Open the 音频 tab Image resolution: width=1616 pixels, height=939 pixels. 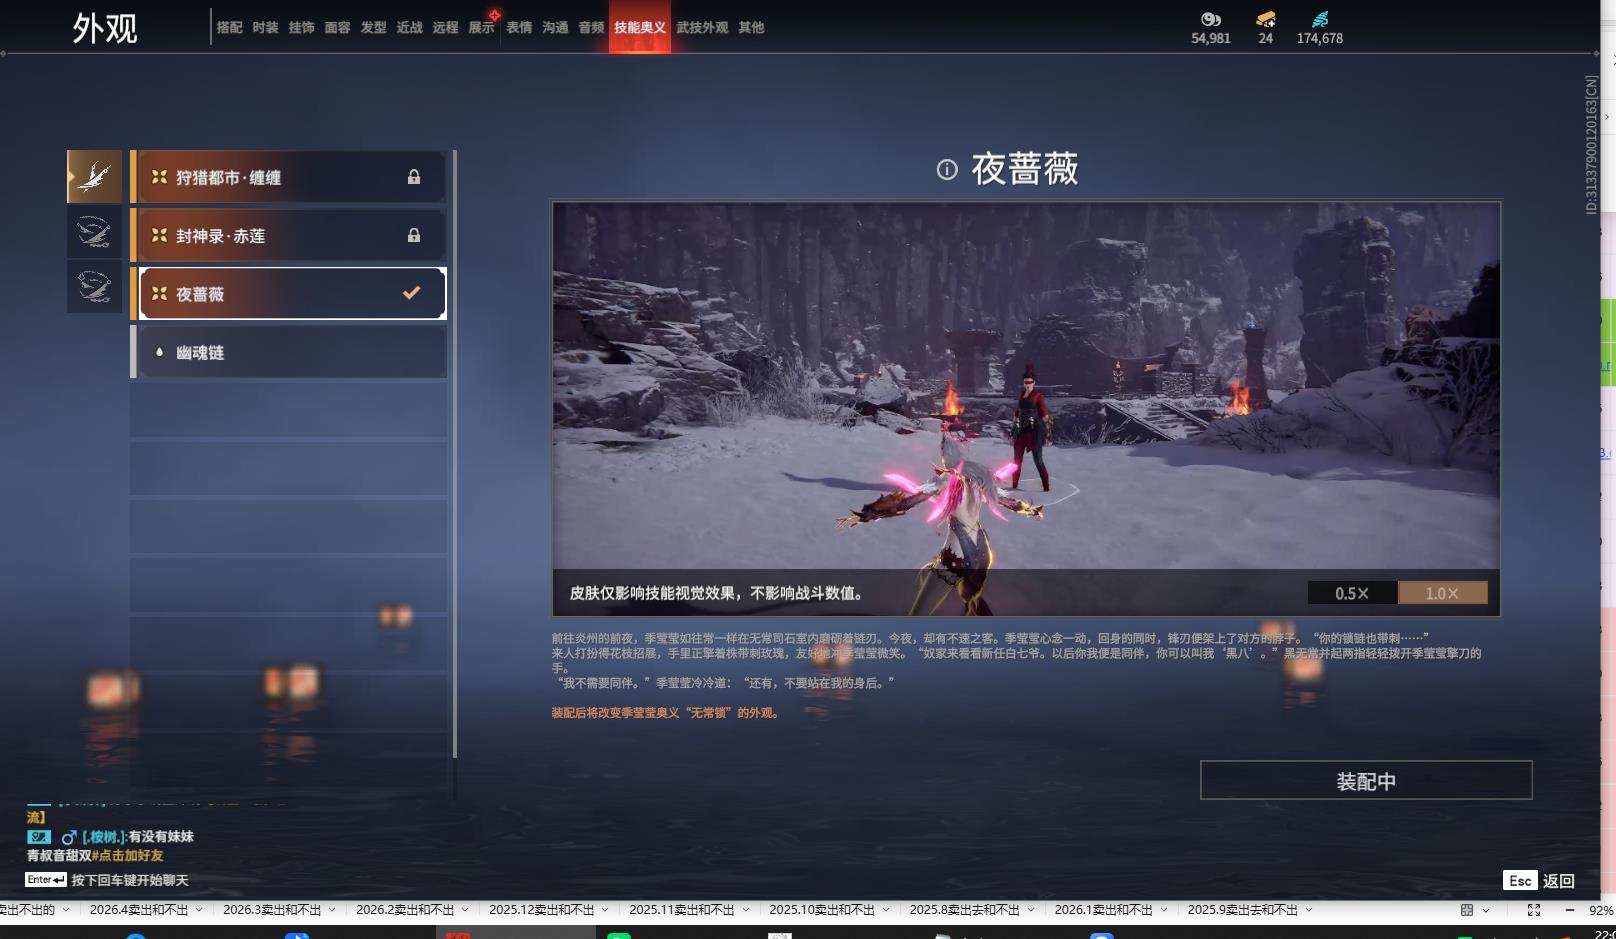pyautogui.click(x=591, y=28)
